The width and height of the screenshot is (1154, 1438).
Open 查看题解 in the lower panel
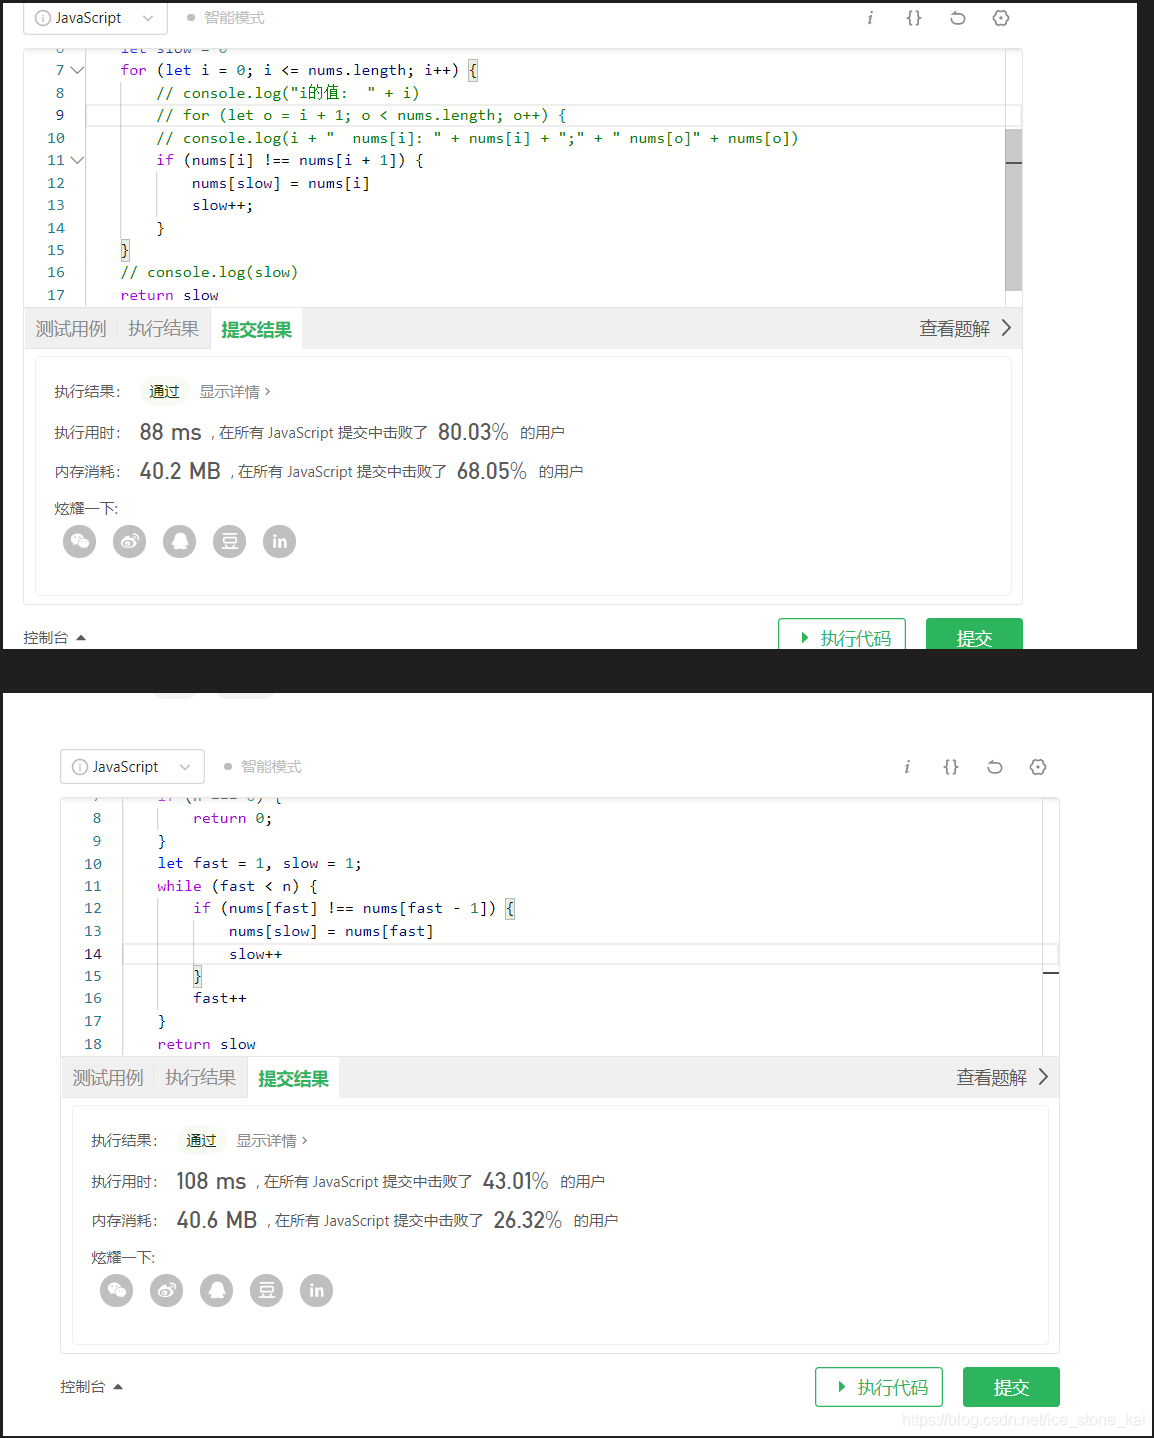click(x=1002, y=1078)
